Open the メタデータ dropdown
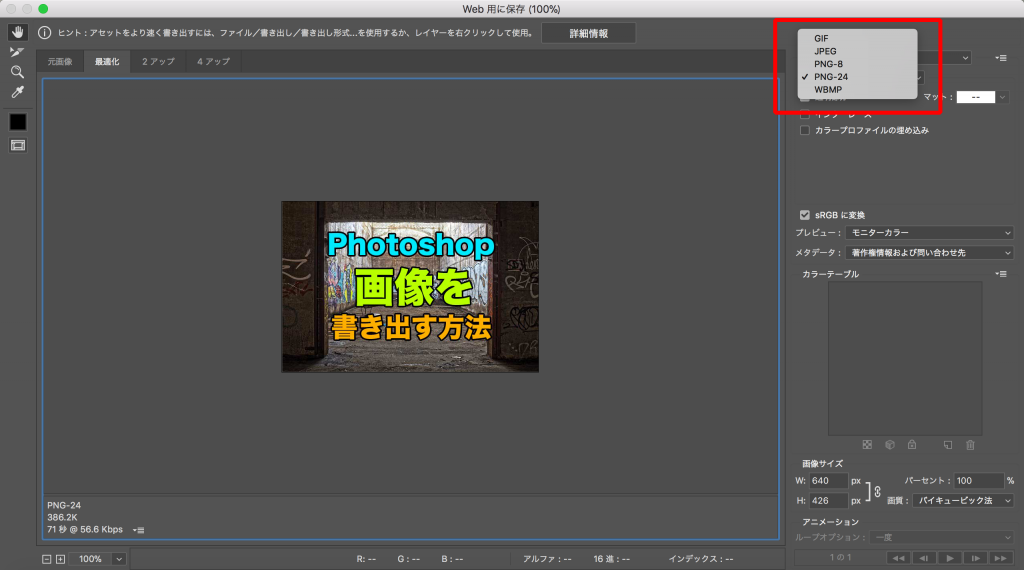Image resolution: width=1024 pixels, height=570 pixels. tap(929, 253)
